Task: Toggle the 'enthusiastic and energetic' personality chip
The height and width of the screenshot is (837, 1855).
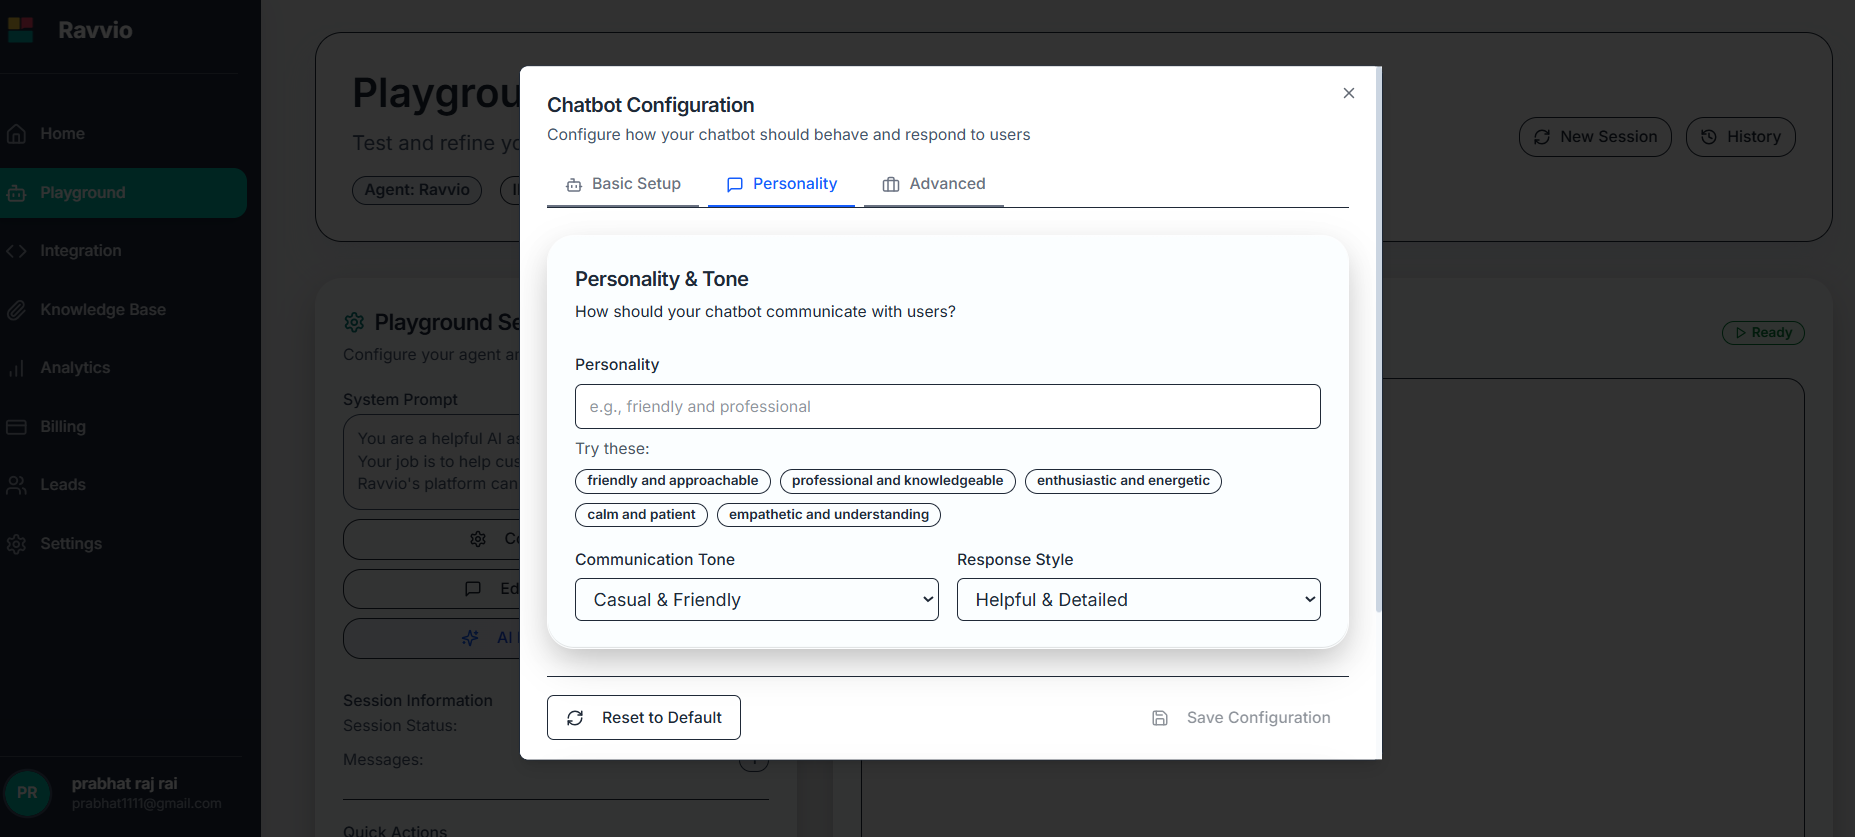Action: click(1122, 481)
